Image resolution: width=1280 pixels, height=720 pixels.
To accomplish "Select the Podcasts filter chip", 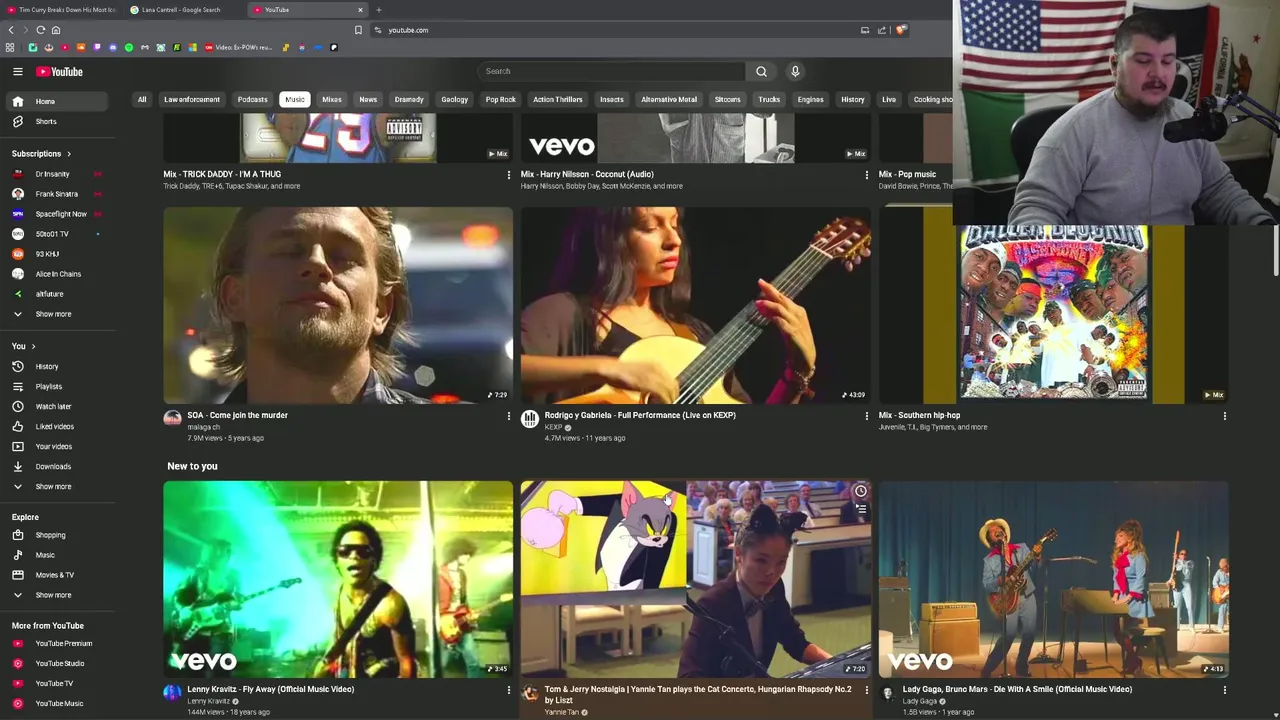I will (252, 100).
